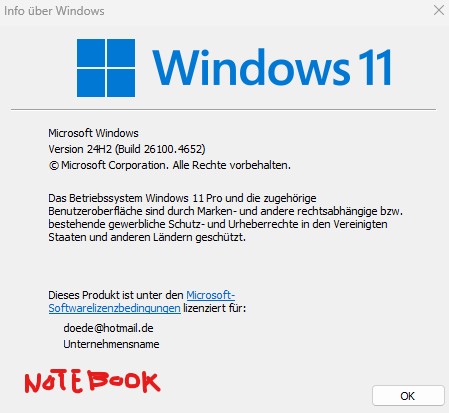Screen dimensions: 449x413
Task: Click the large Windows 11 wordmark
Action: click(x=272, y=68)
